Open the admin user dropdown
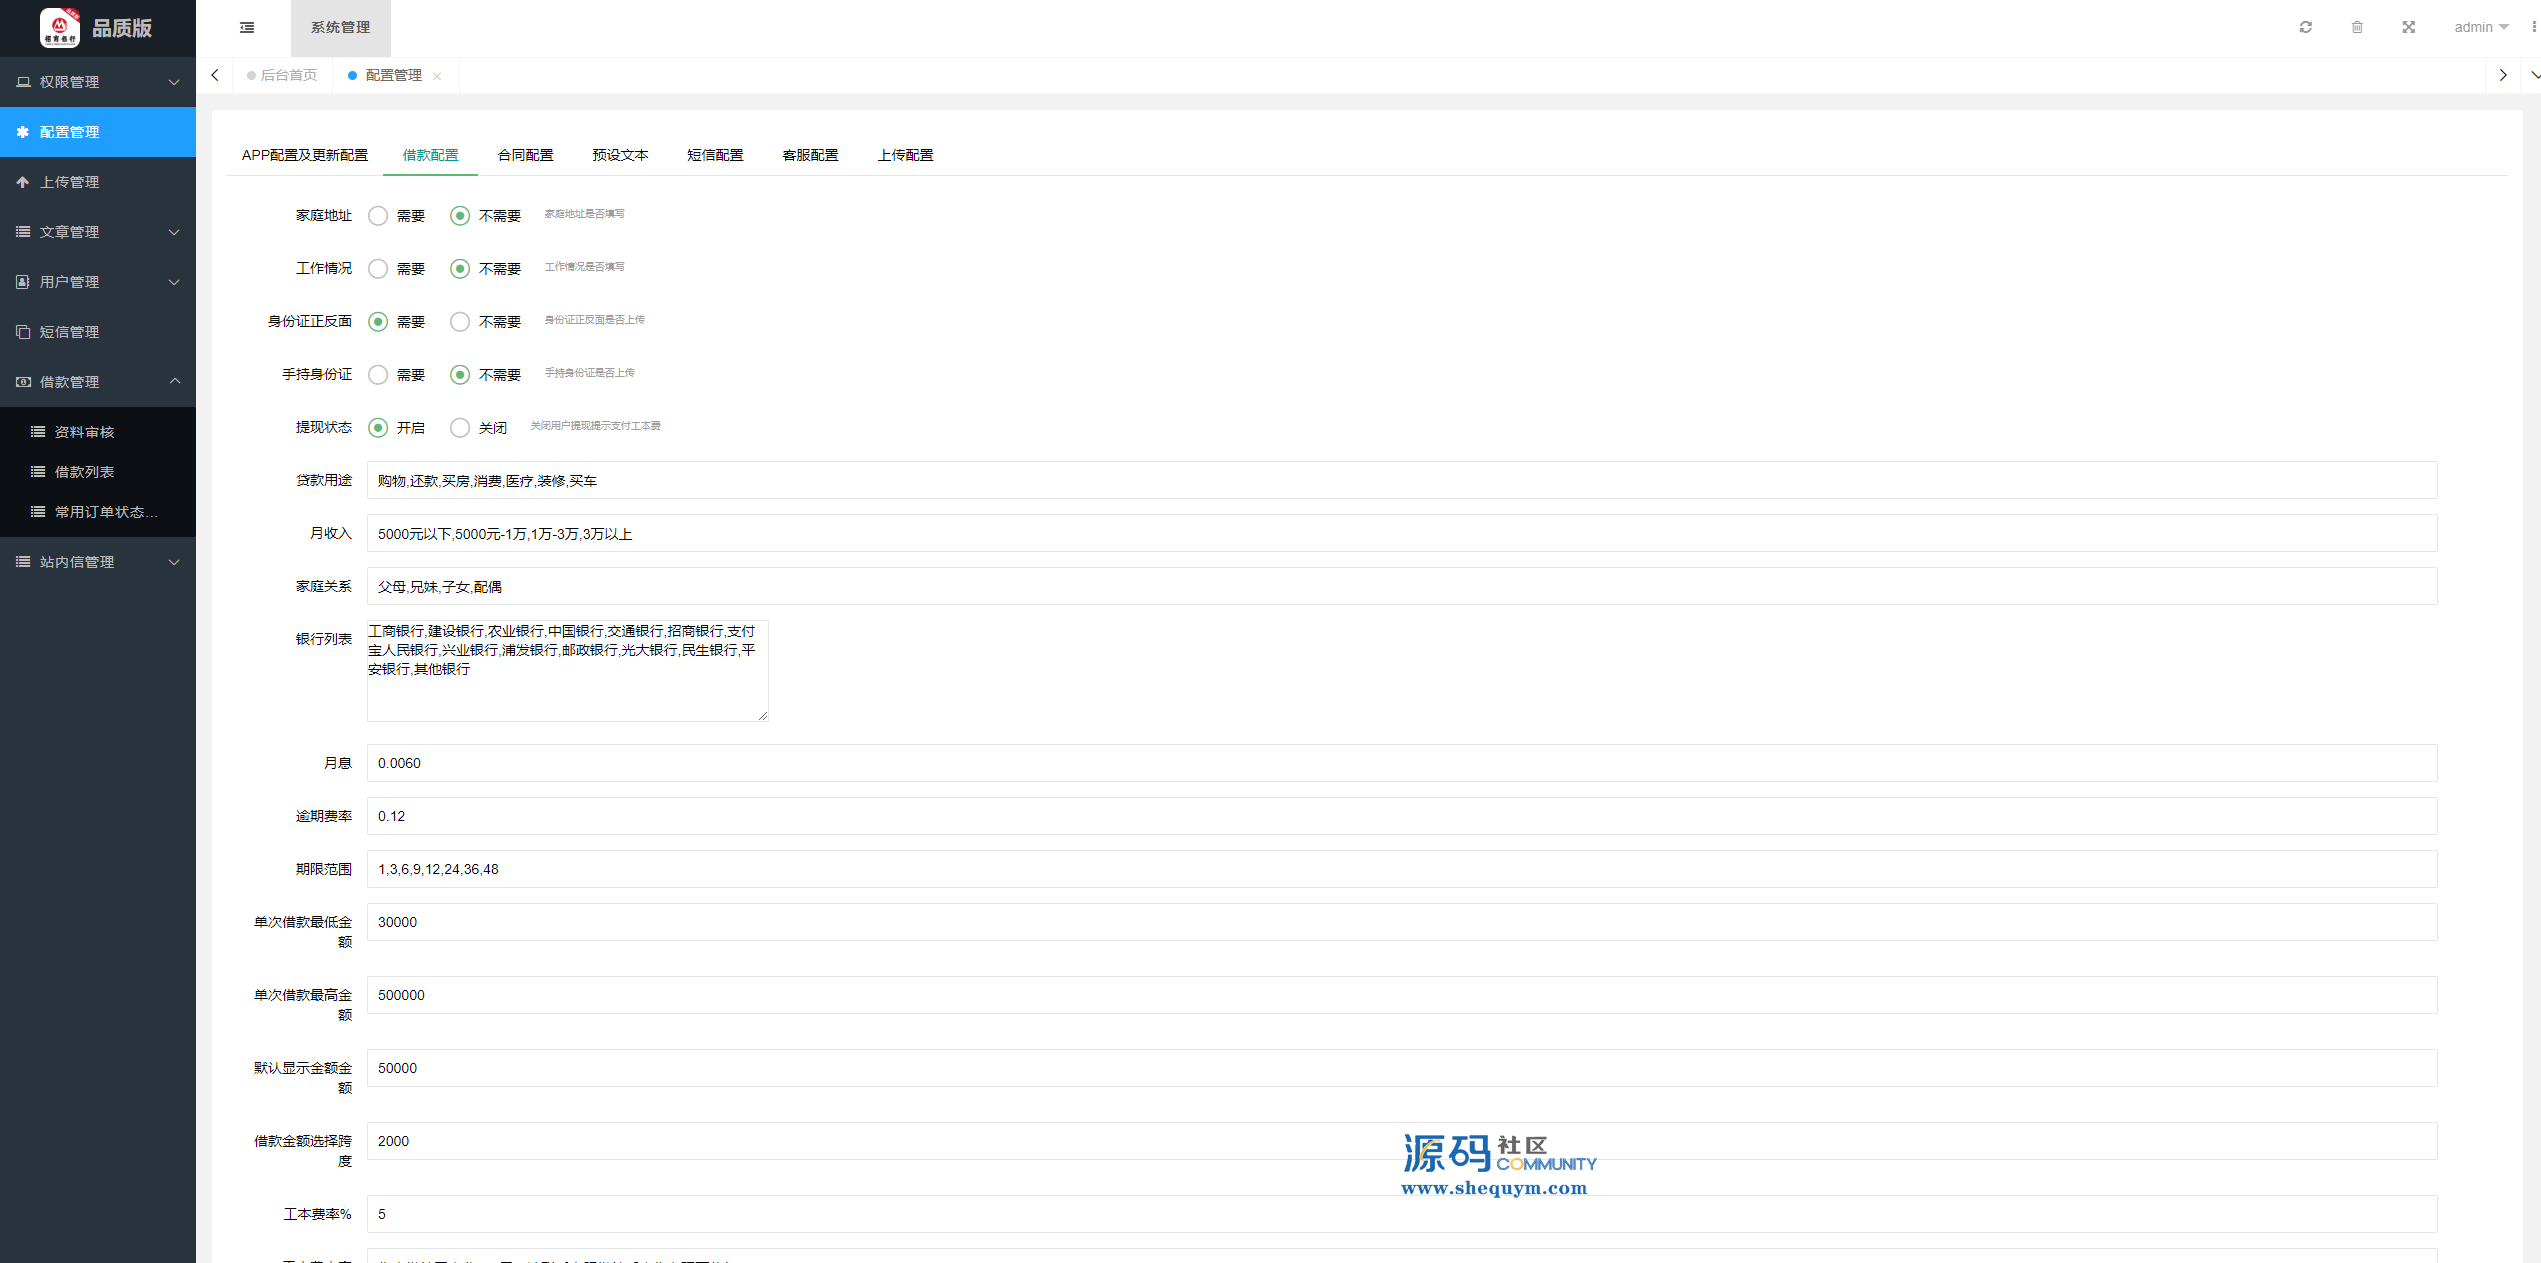 point(2480,27)
